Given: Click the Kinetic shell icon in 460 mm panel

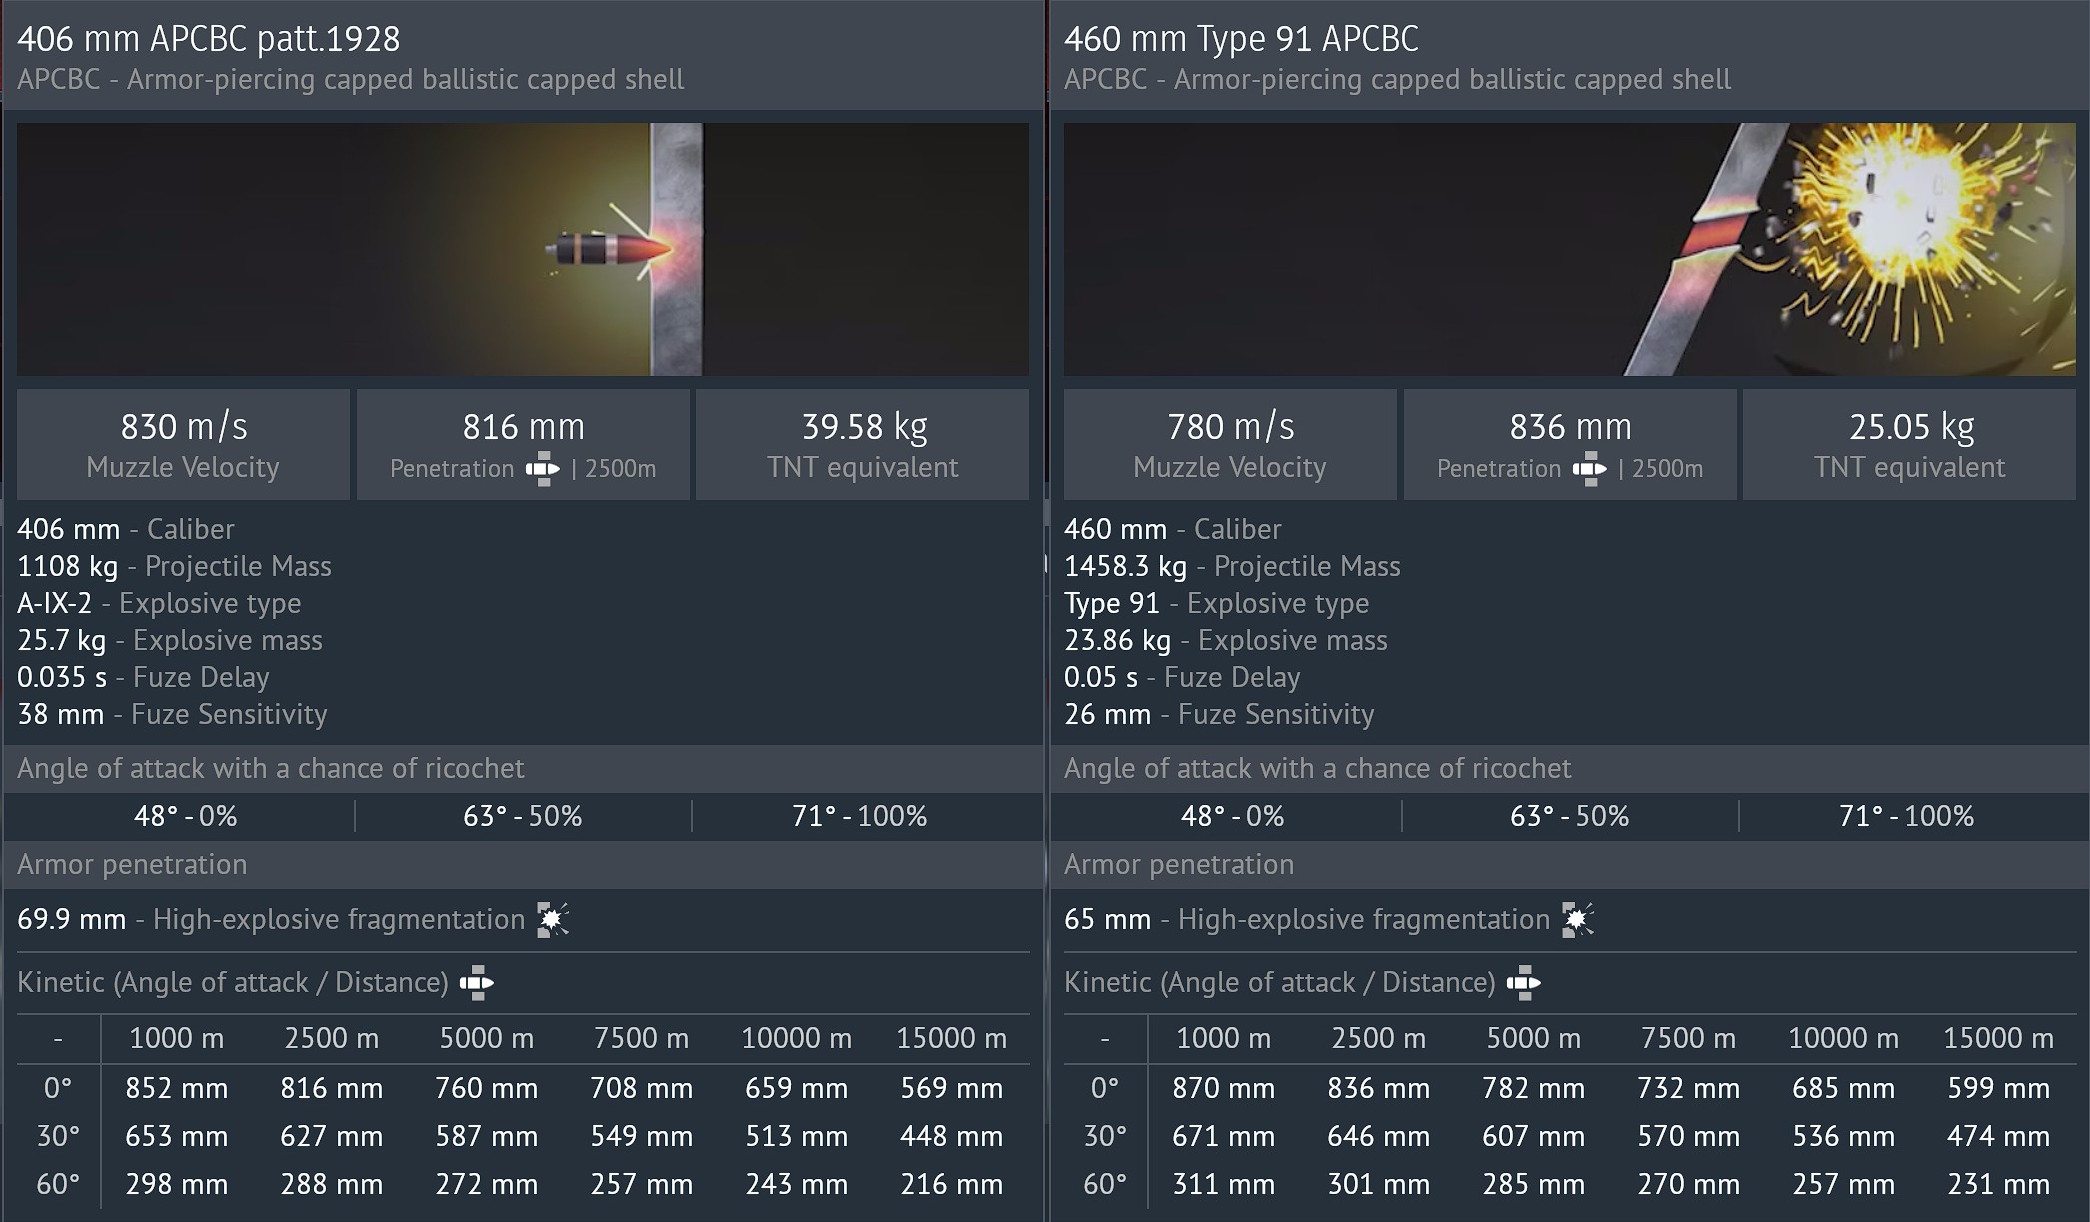Looking at the screenshot, I should click(x=1523, y=982).
